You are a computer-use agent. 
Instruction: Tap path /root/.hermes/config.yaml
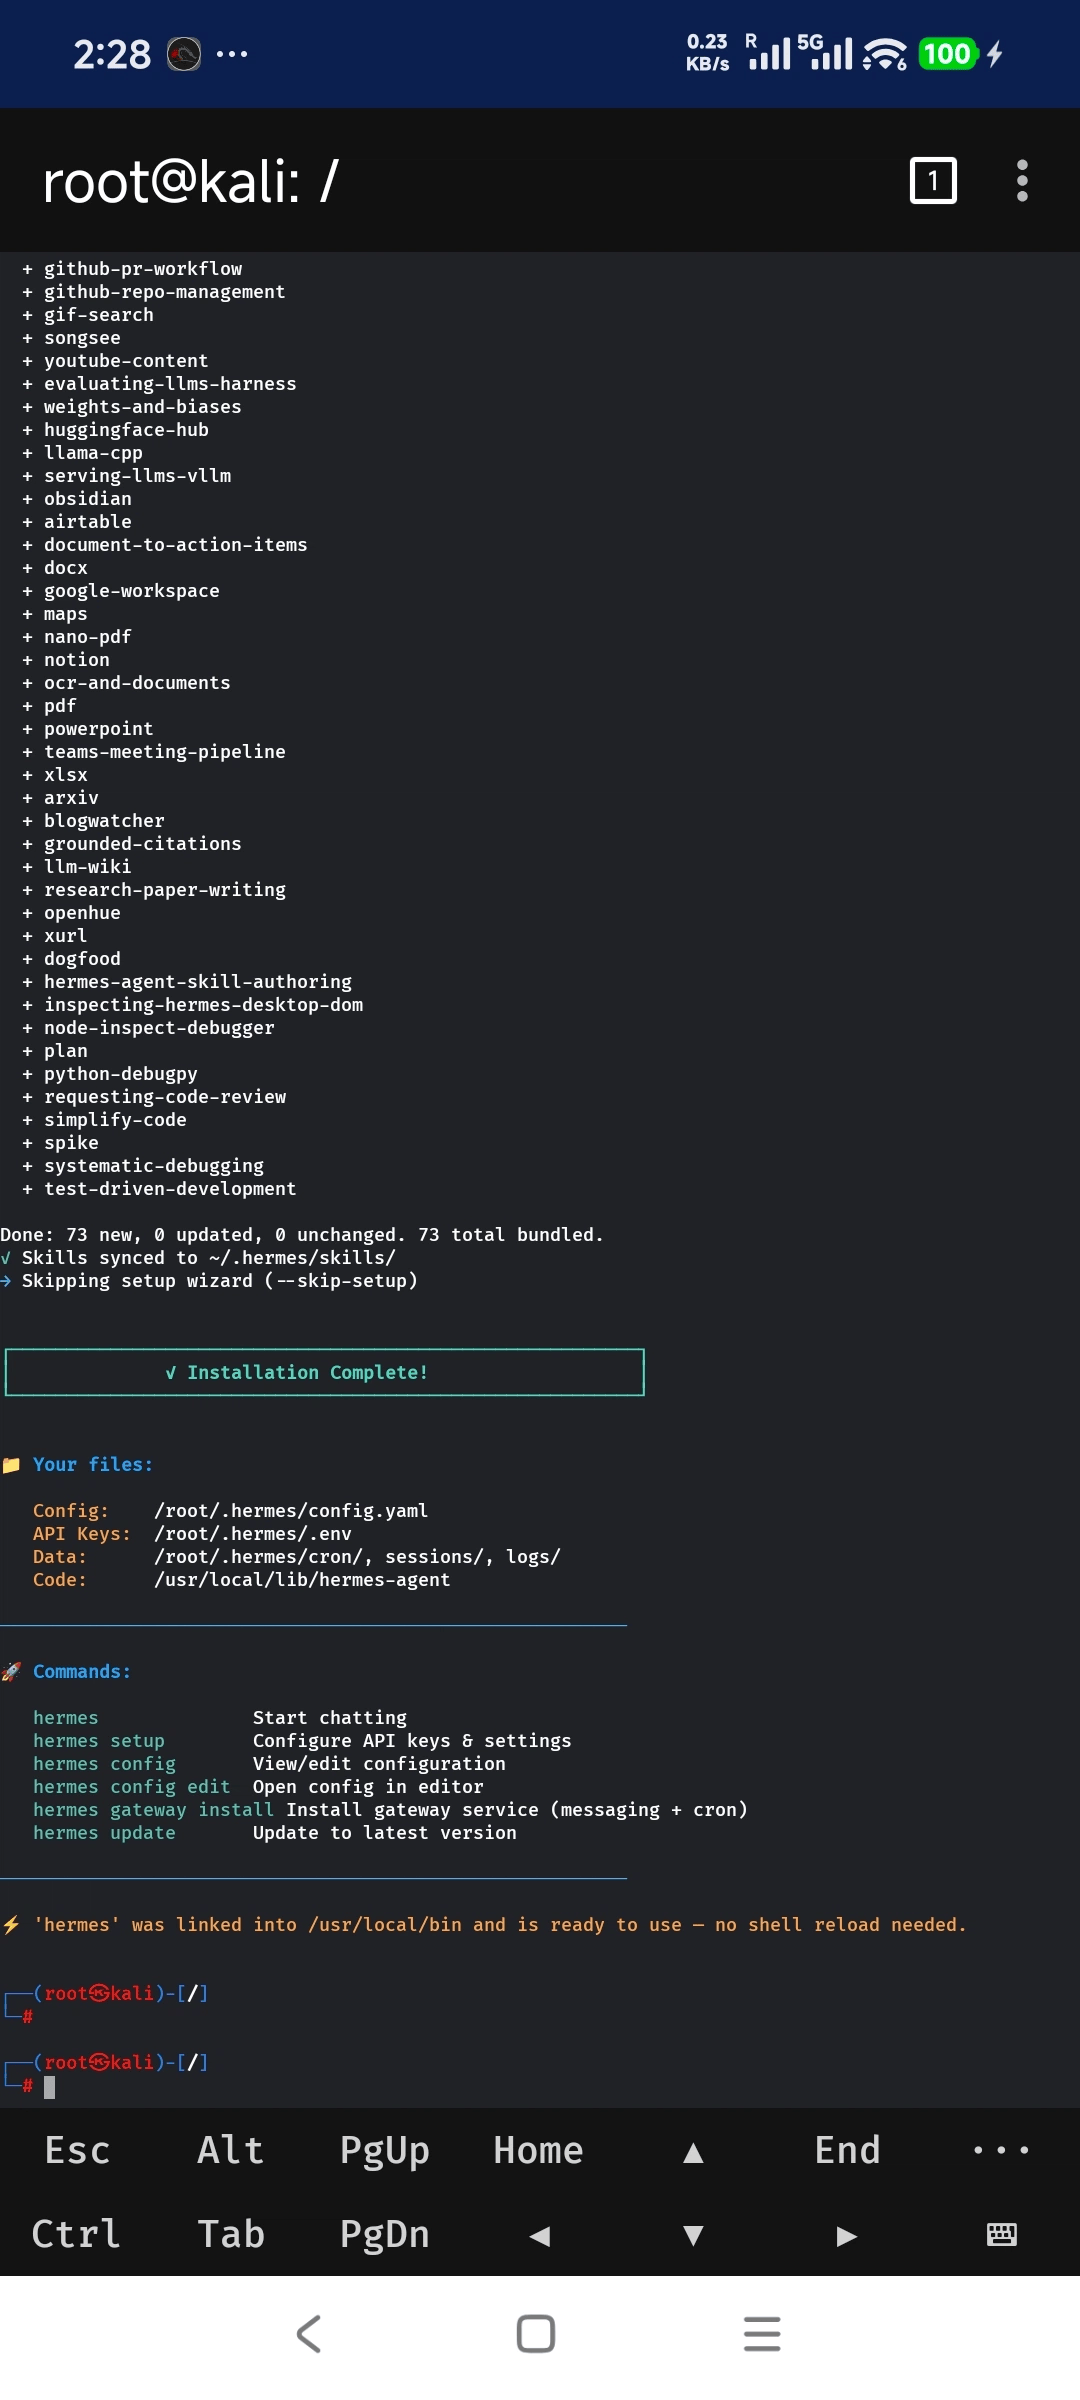[291, 1510]
